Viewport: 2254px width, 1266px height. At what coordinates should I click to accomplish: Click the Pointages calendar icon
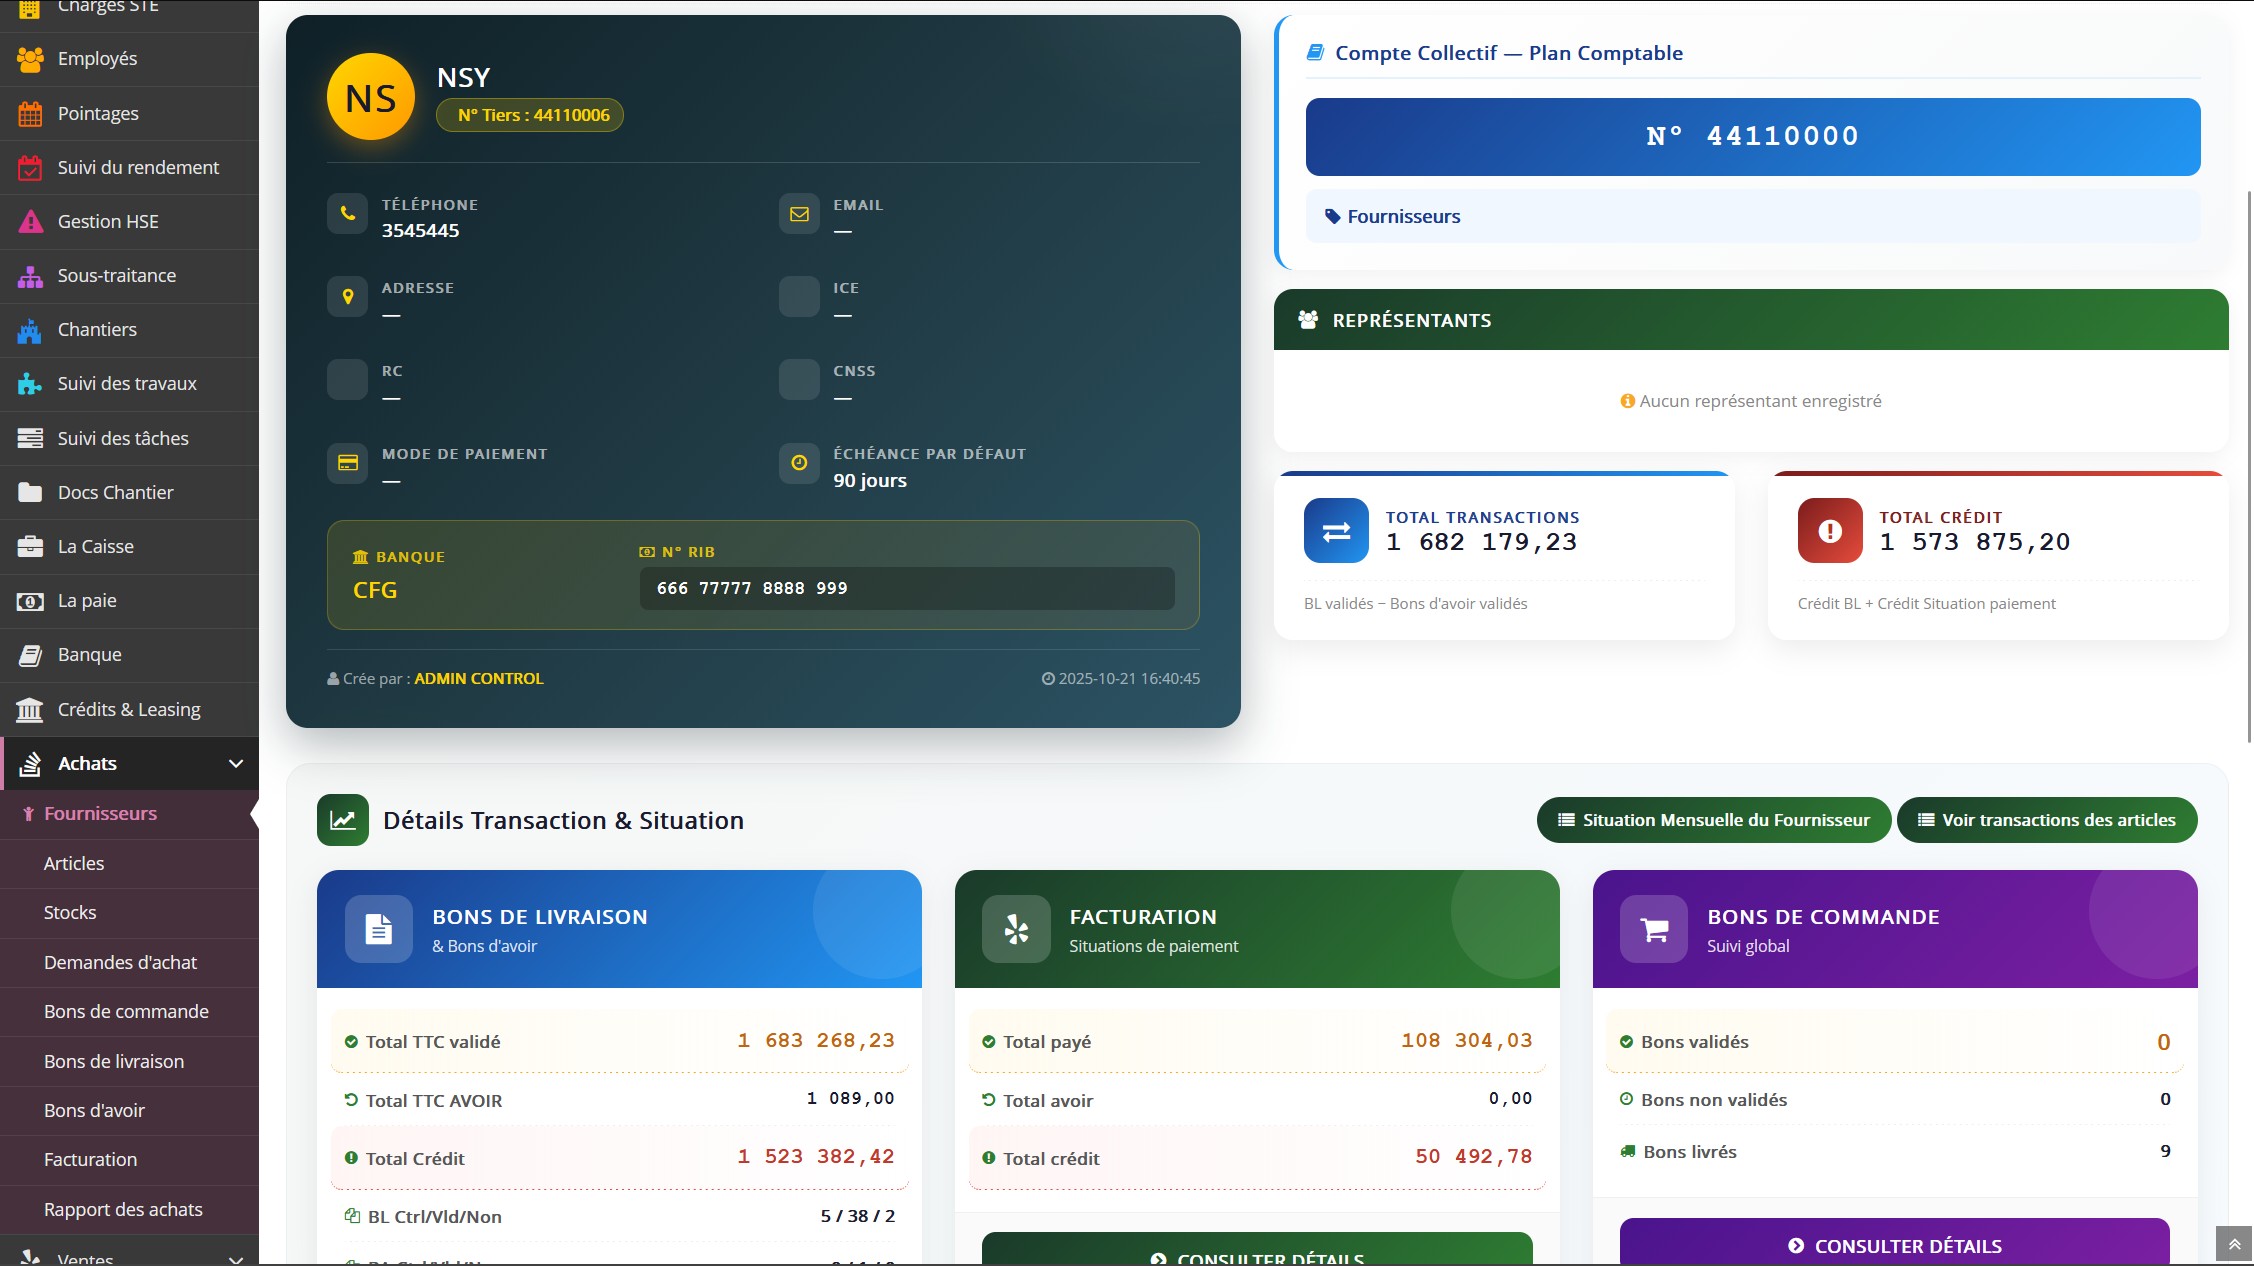point(30,114)
